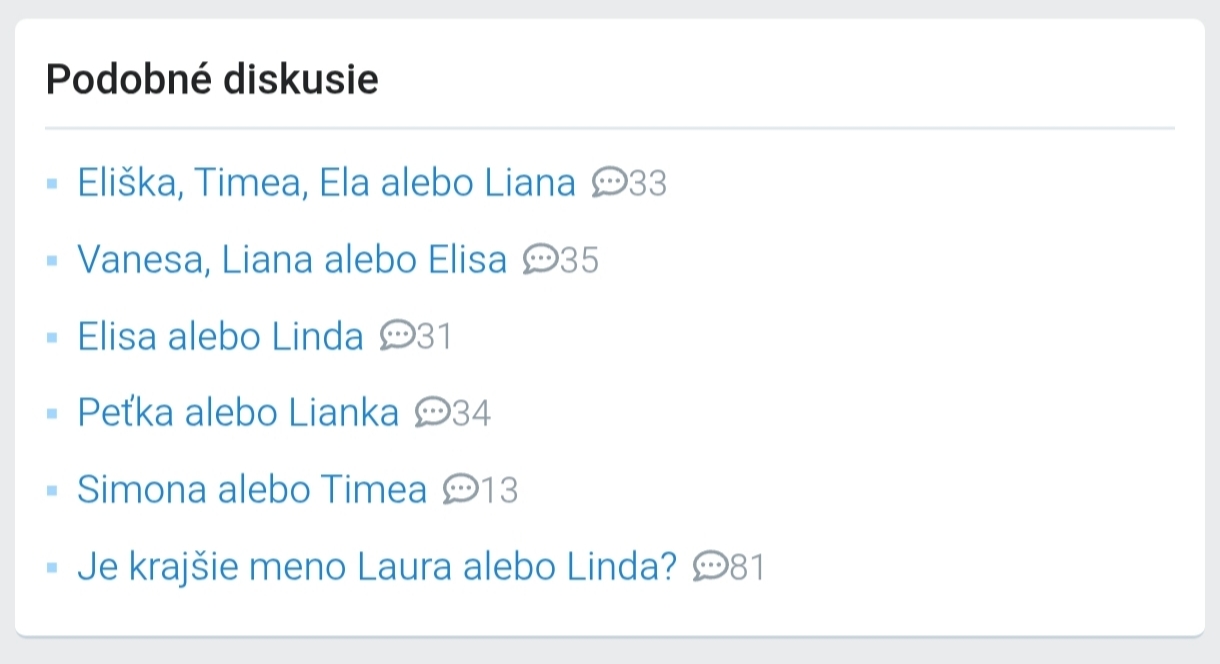Click bullet marker before 'Simona alebo Timea'
The width and height of the screenshot is (1220, 664).
[x=52, y=491]
